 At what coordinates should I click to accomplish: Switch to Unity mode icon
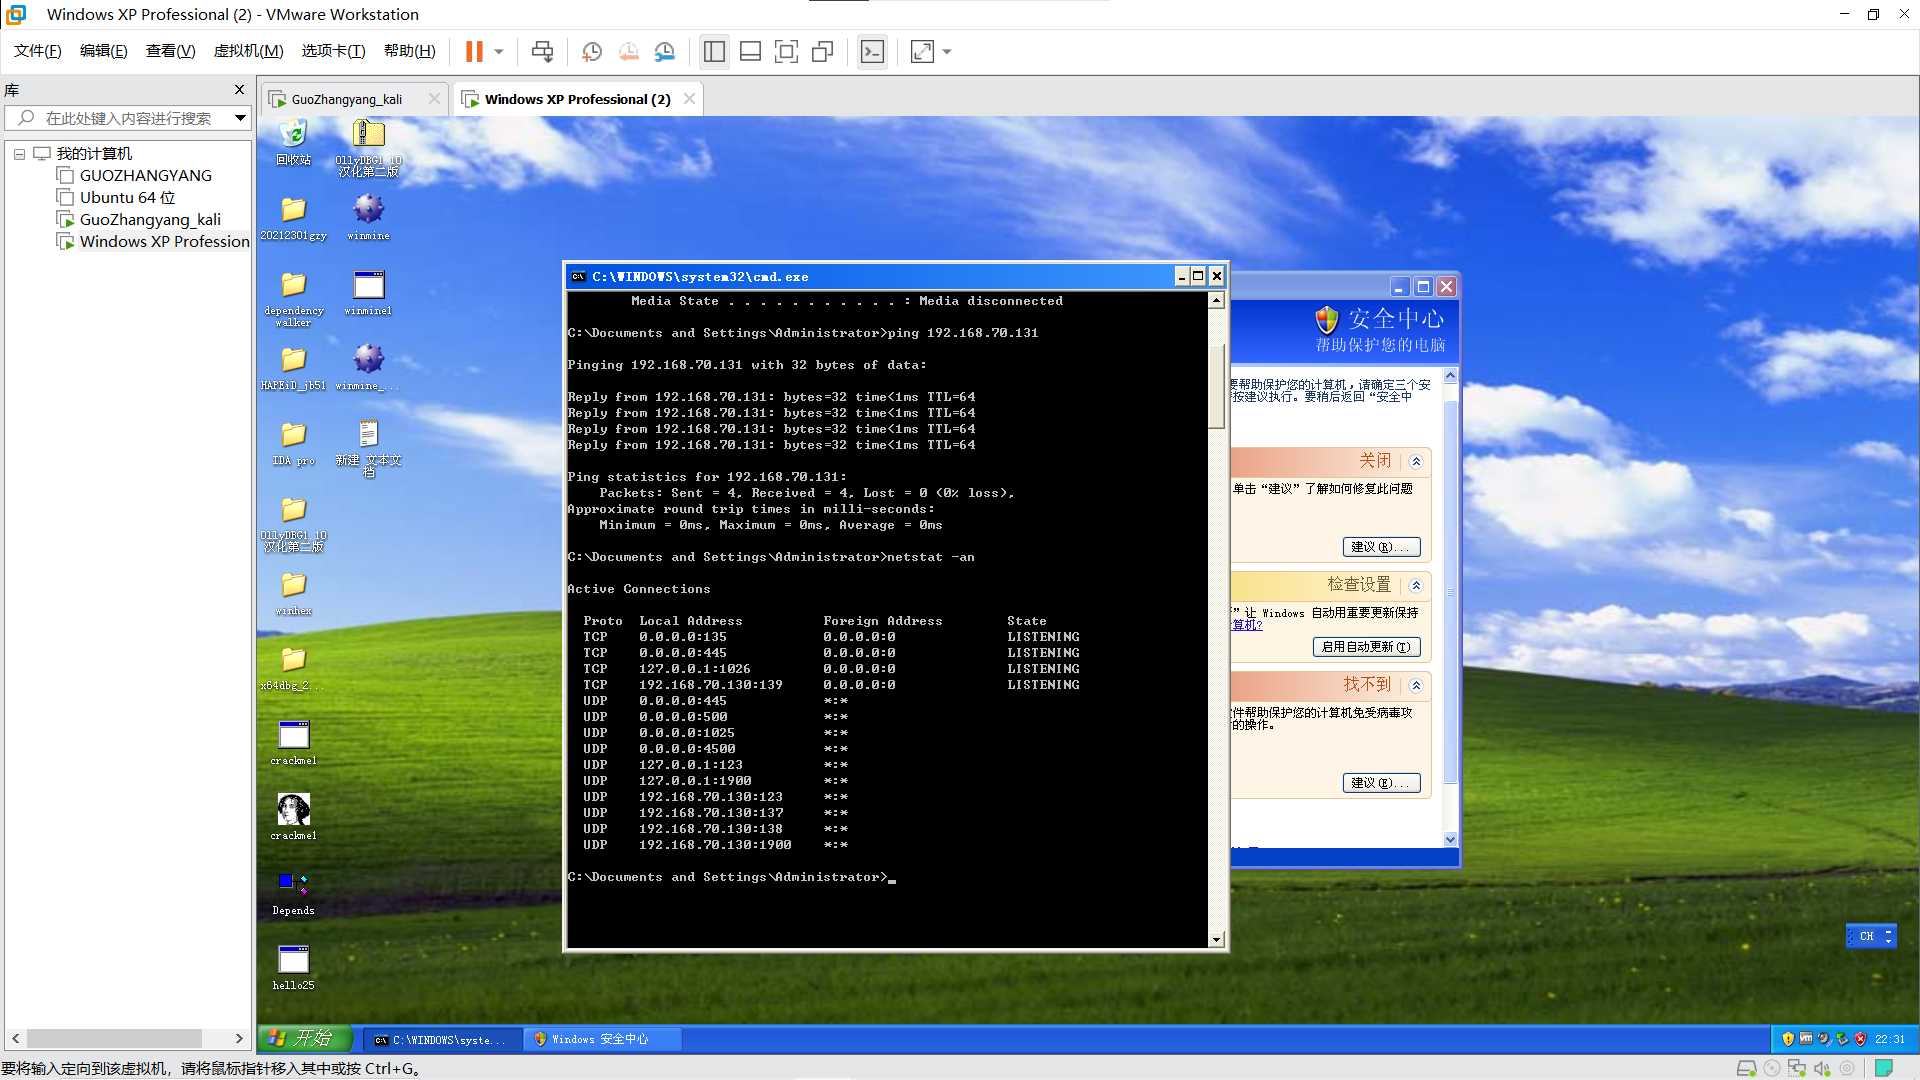click(823, 52)
